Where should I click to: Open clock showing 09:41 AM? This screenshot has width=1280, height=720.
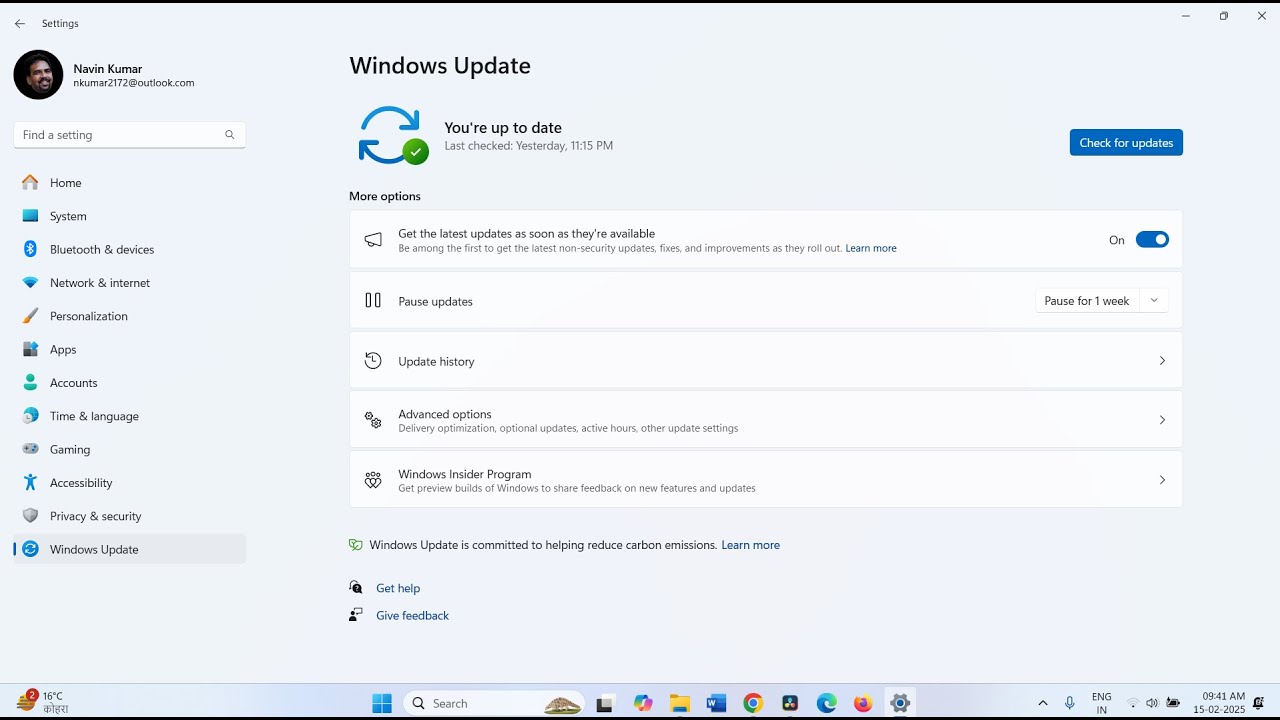pyautogui.click(x=1219, y=703)
